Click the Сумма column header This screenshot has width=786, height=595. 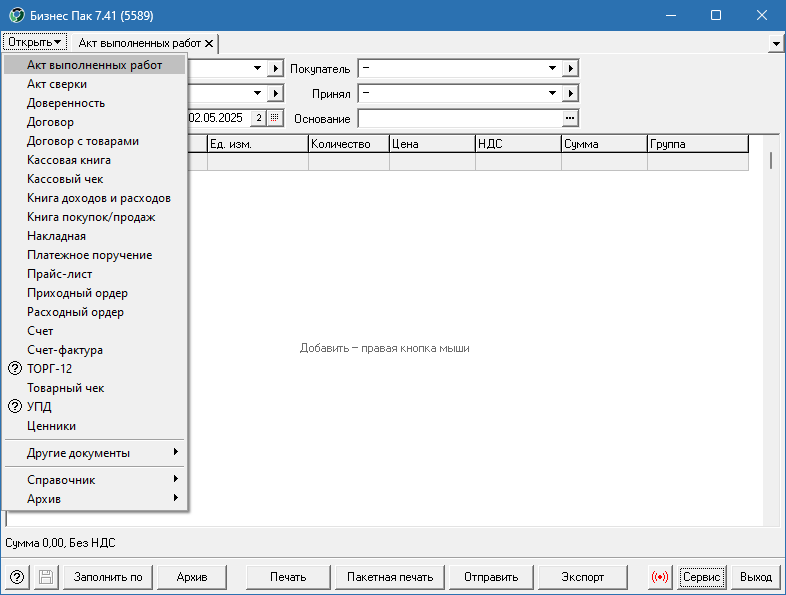604,144
